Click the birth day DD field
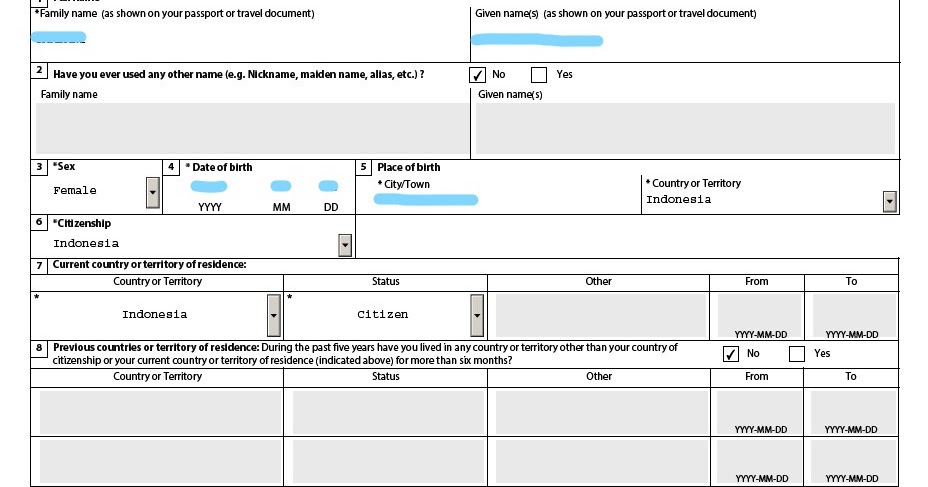 pyautogui.click(x=328, y=186)
